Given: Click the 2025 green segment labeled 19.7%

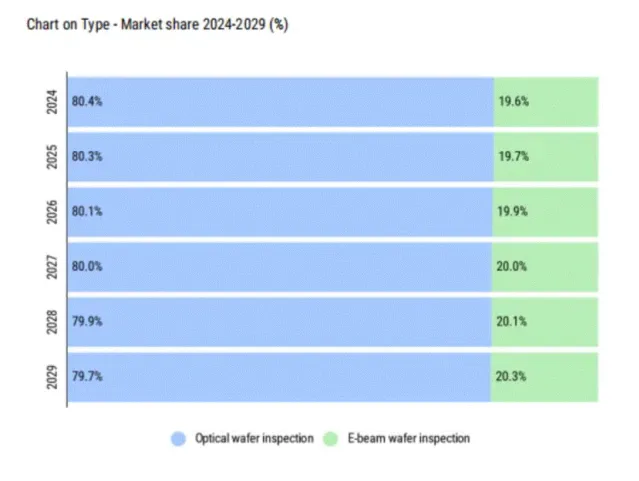Looking at the screenshot, I should (x=546, y=157).
